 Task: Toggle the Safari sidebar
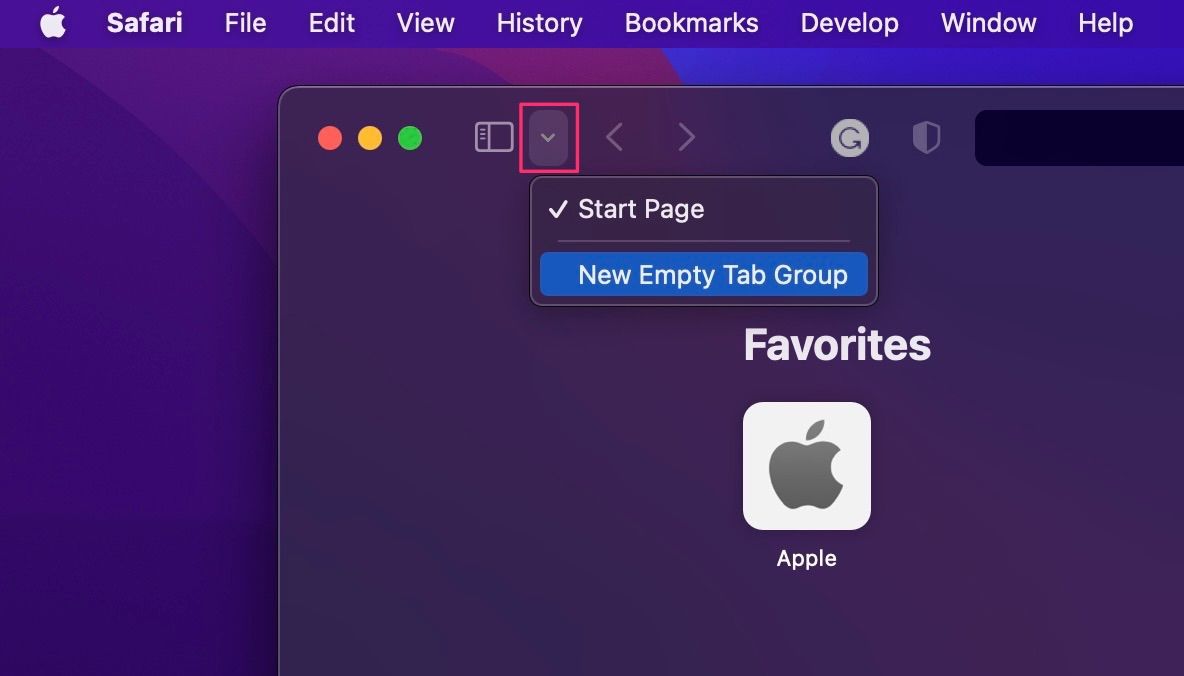pos(494,137)
